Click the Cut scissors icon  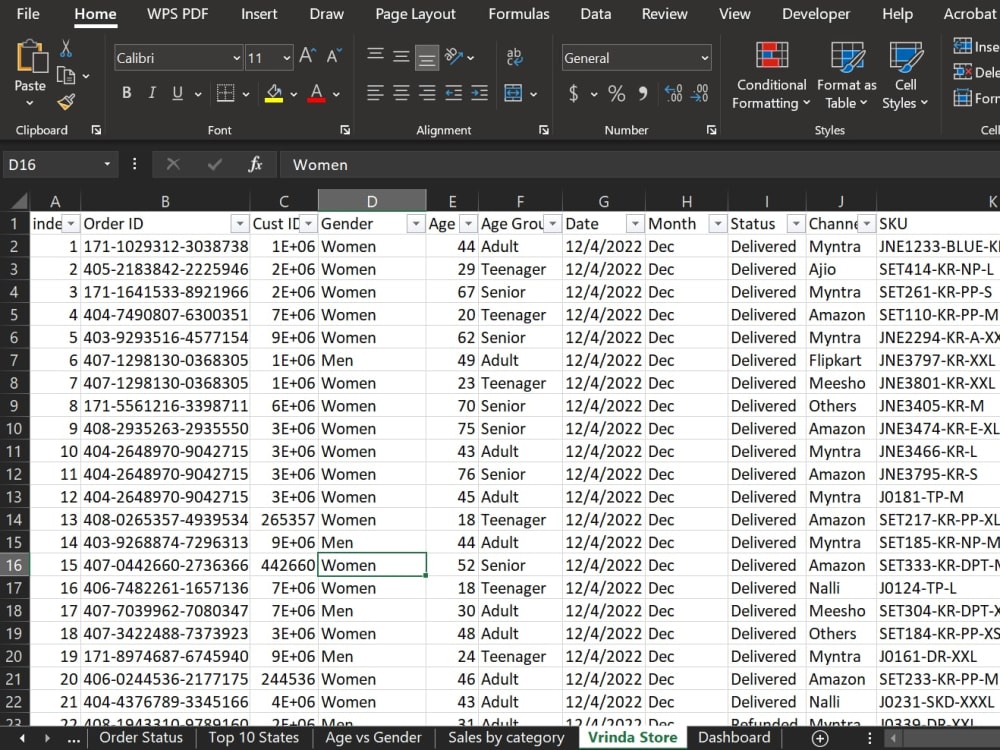point(66,48)
